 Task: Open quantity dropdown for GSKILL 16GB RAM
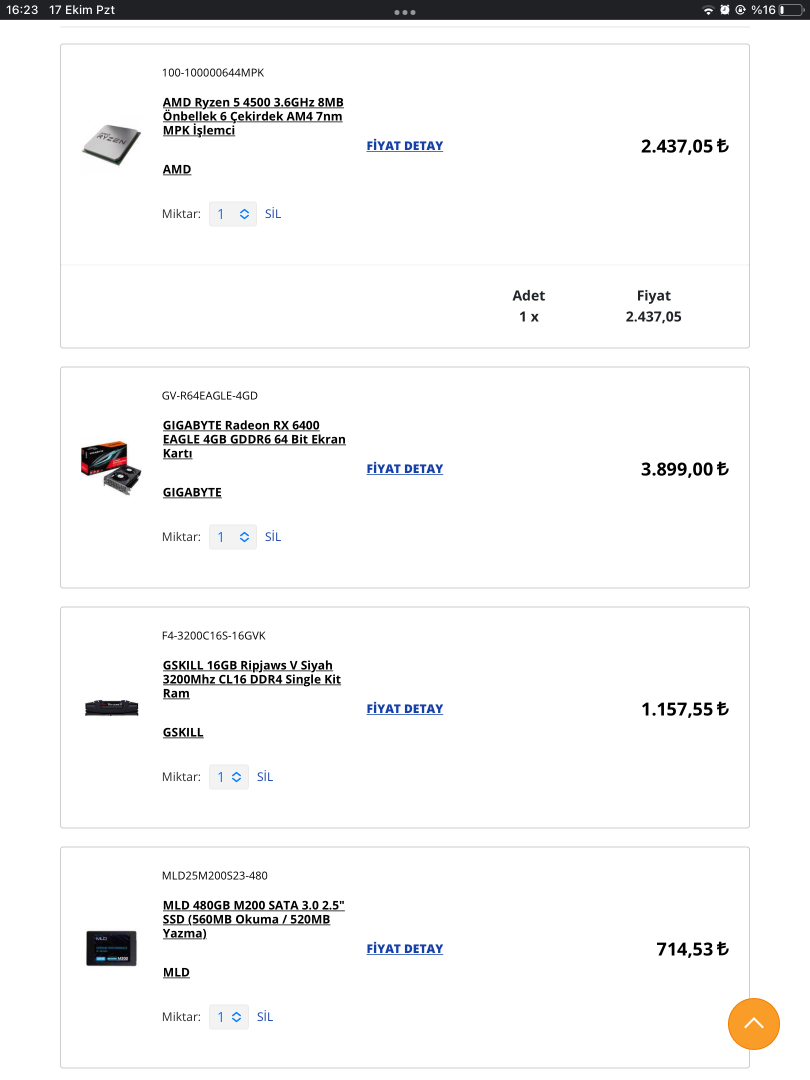228,777
